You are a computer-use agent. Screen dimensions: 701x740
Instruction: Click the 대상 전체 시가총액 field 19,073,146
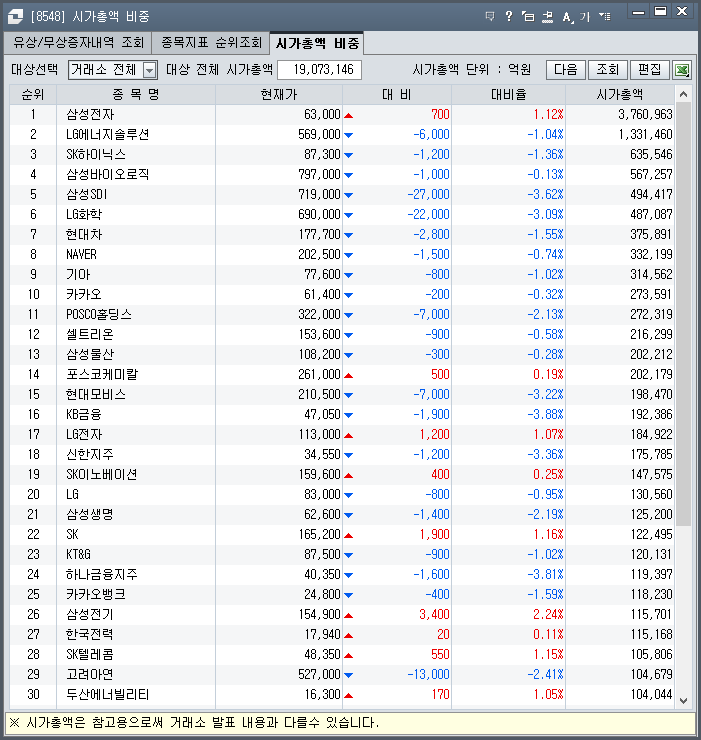tap(320, 70)
